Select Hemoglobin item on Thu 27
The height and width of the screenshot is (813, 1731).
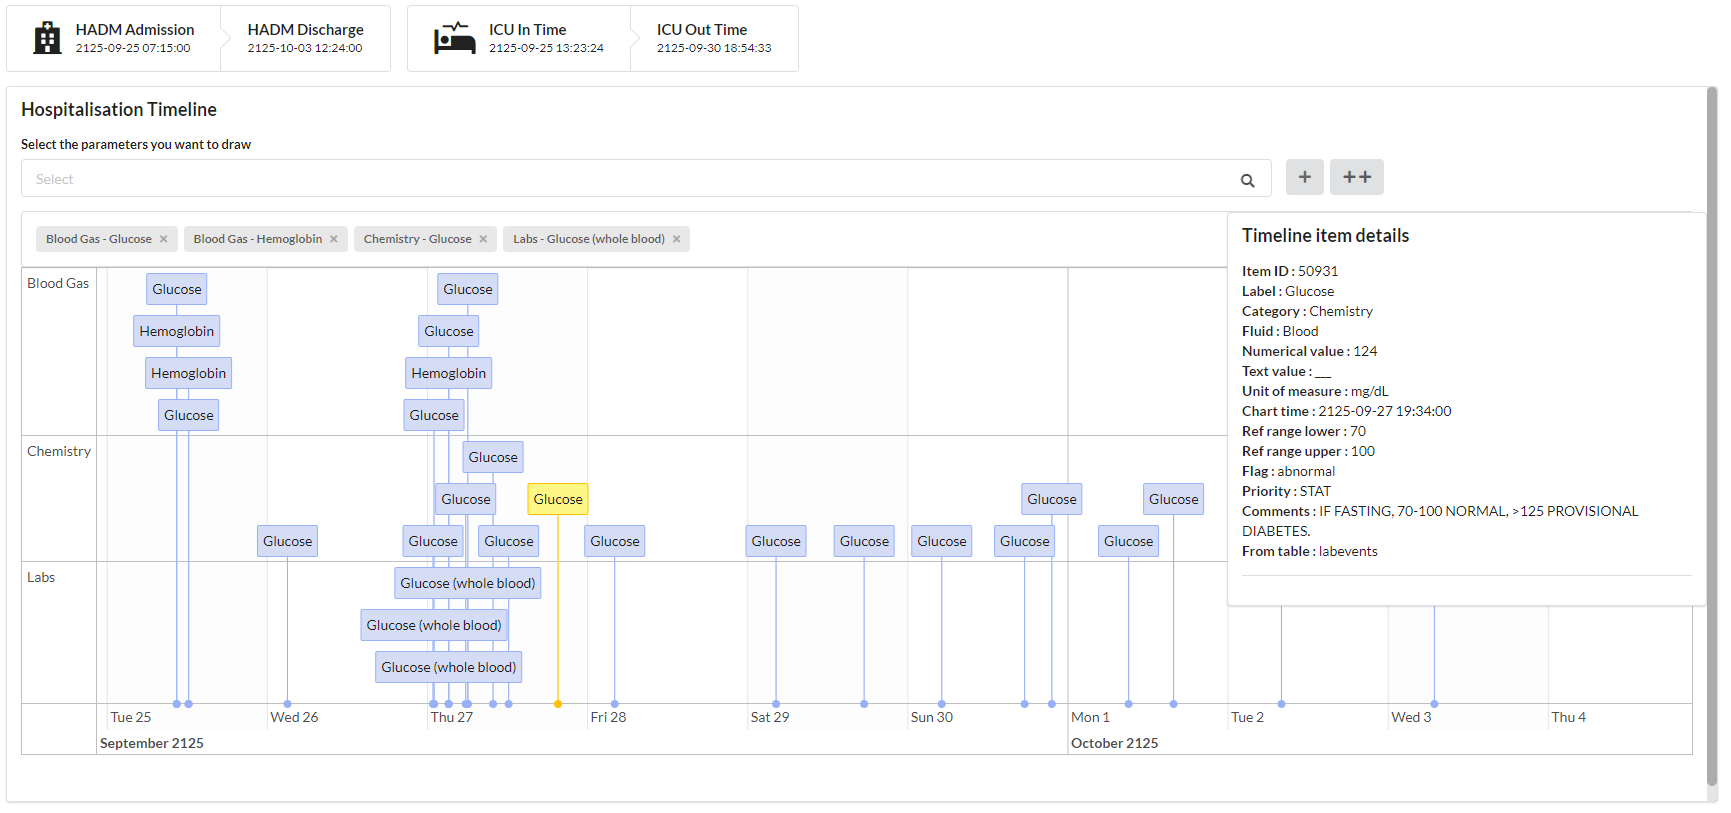pyautogui.click(x=449, y=373)
